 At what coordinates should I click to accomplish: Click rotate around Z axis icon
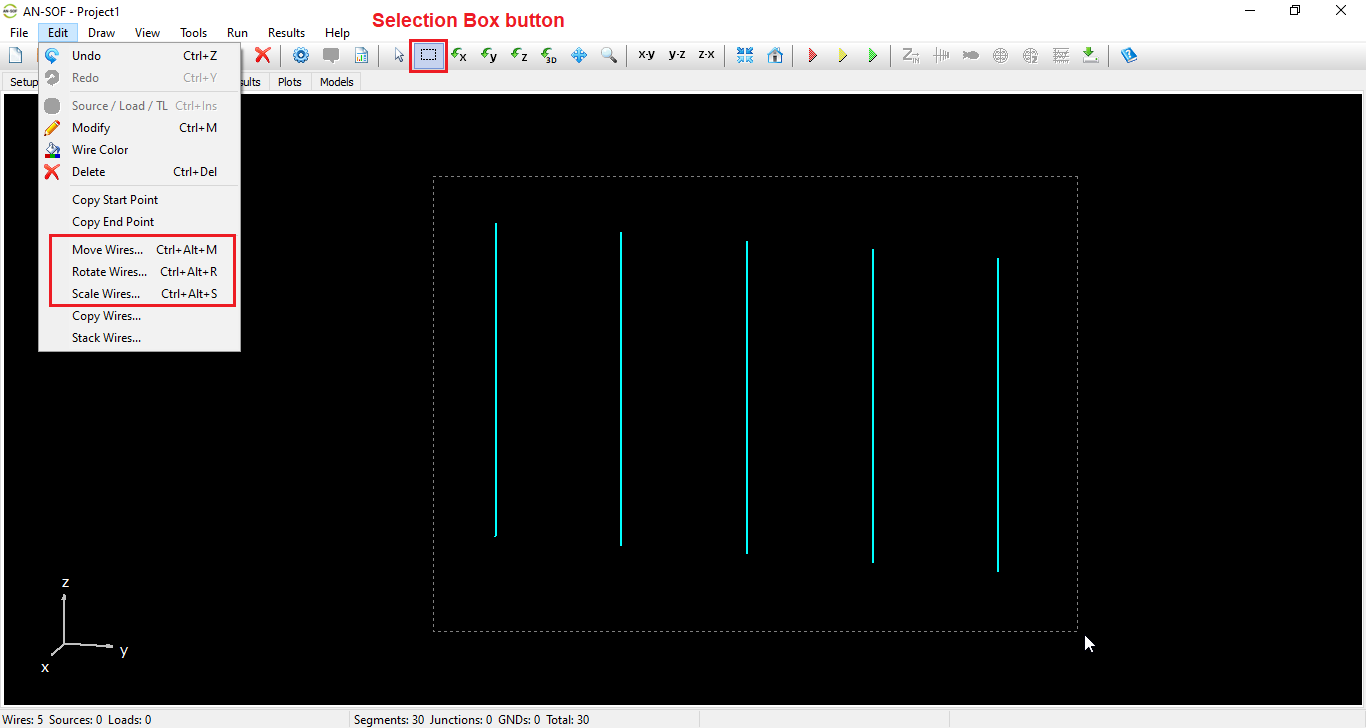(x=519, y=55)
